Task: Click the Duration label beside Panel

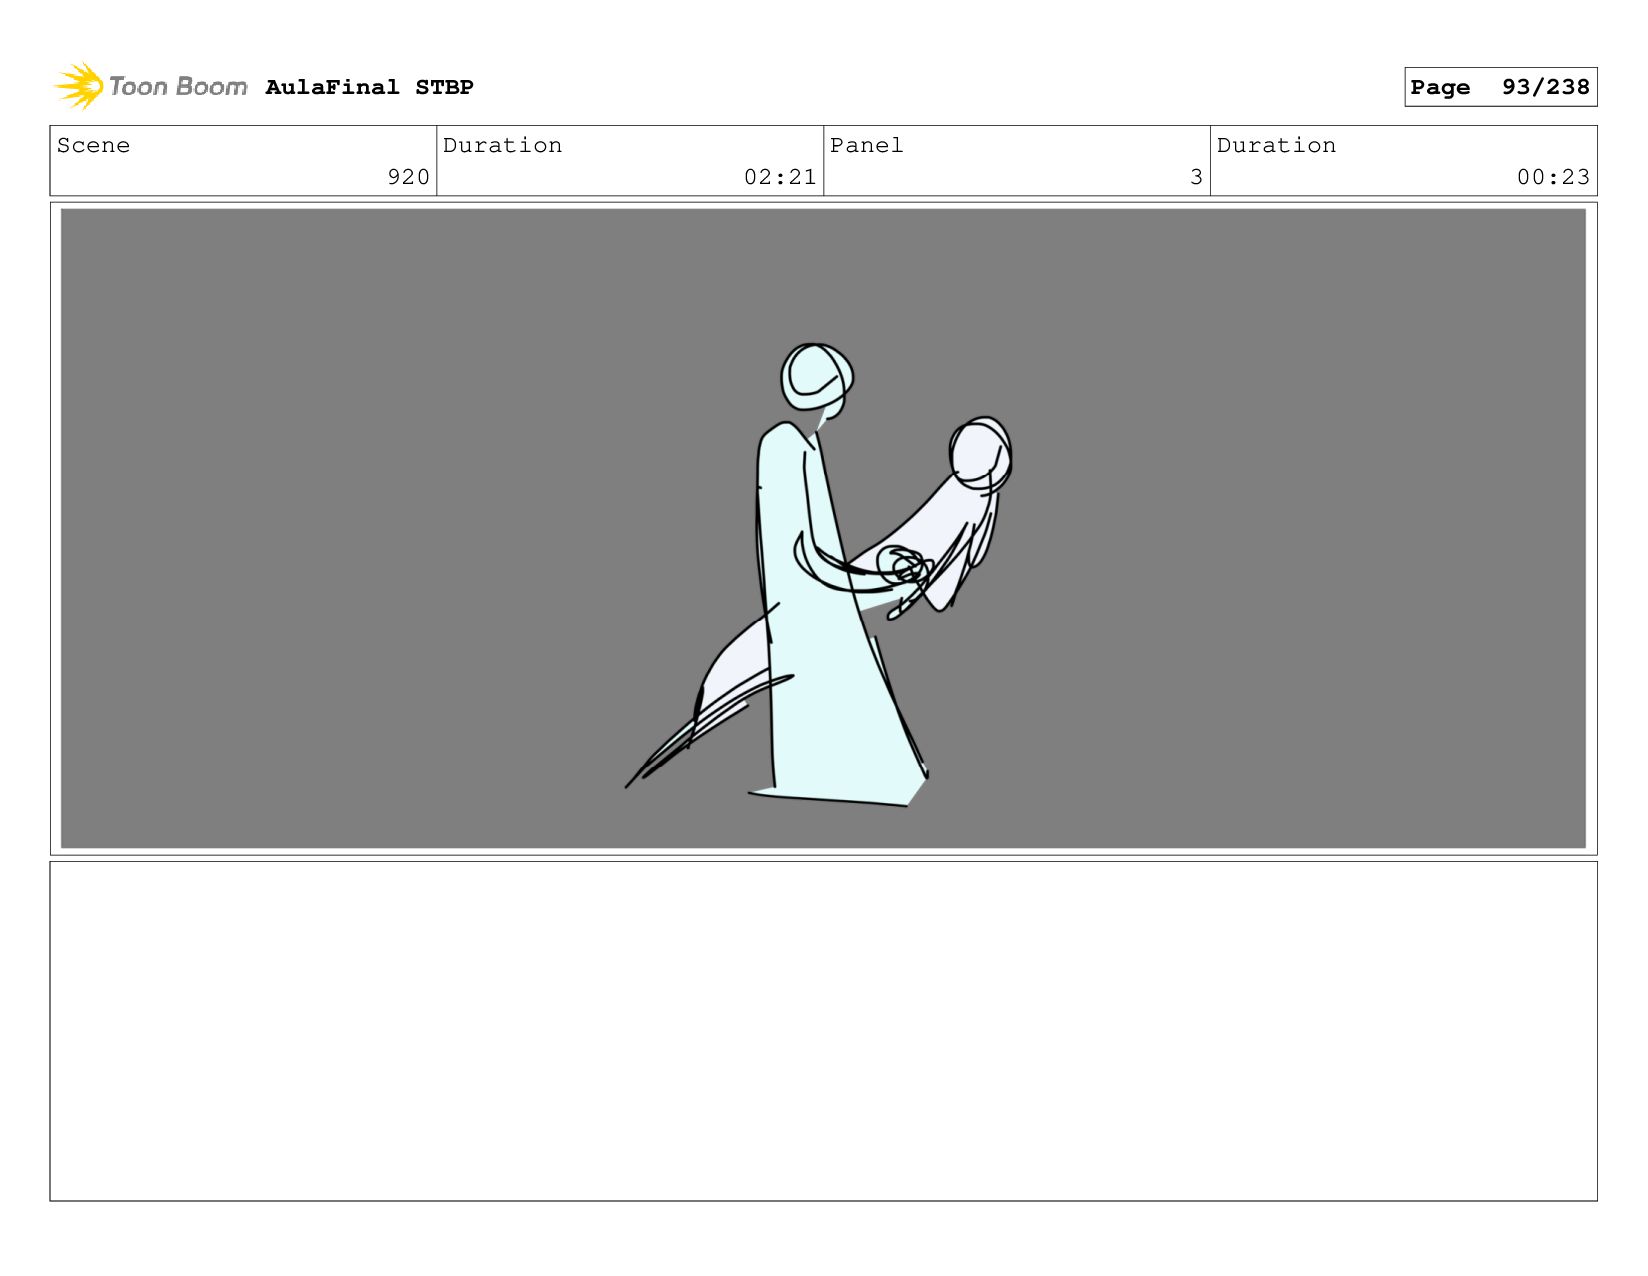Action: pyautogui.click(x=1276, y=145)
